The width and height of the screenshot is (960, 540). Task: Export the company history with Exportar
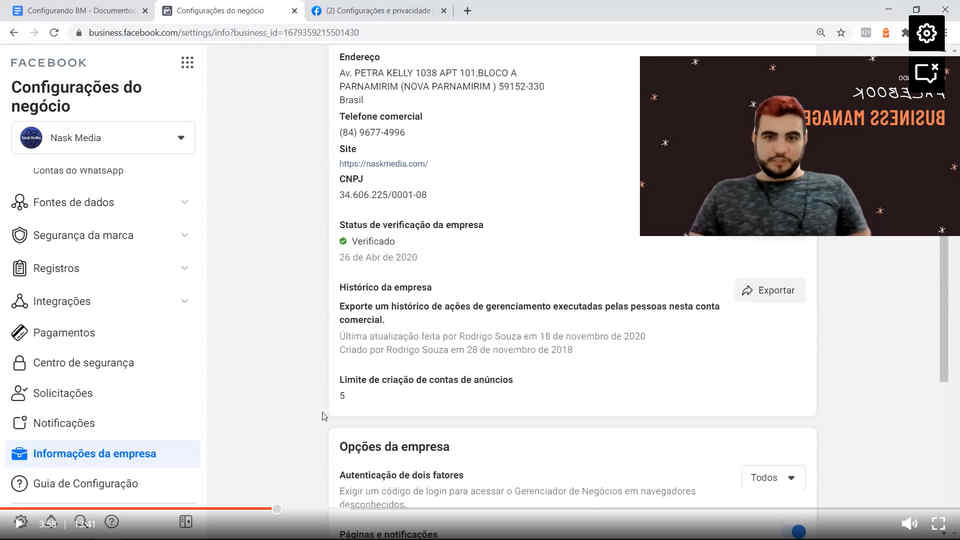[770, 290]
